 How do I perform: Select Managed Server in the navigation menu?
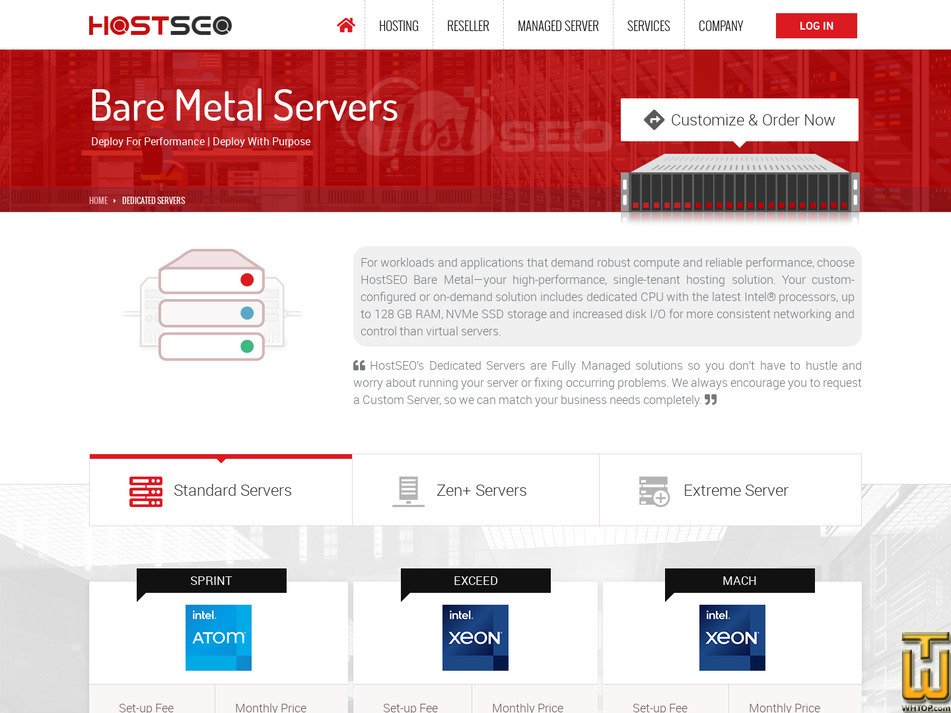tap(557, 25)
